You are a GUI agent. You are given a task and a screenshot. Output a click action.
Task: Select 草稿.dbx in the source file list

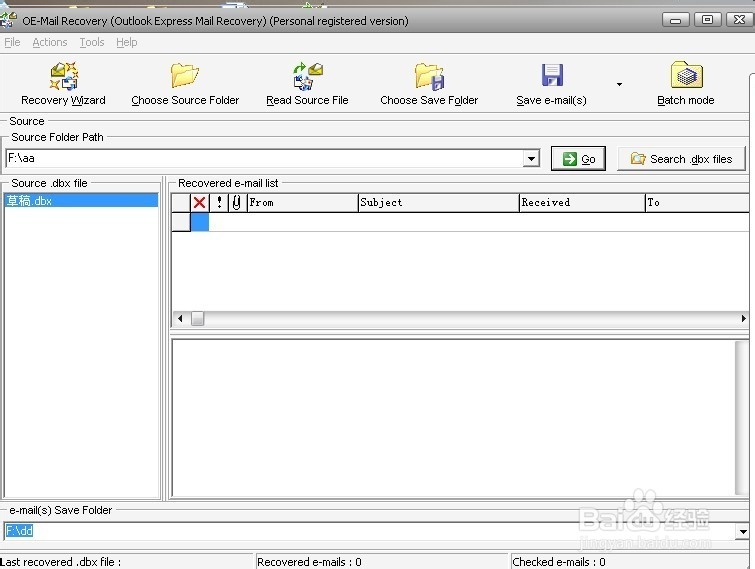[81, 201]
